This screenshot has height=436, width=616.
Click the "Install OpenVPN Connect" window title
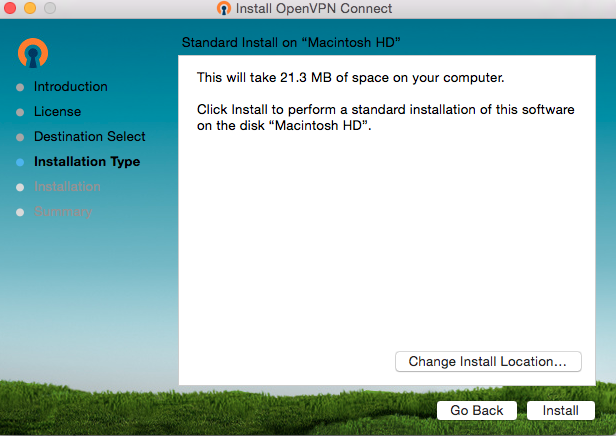click(x=314, y=8)
